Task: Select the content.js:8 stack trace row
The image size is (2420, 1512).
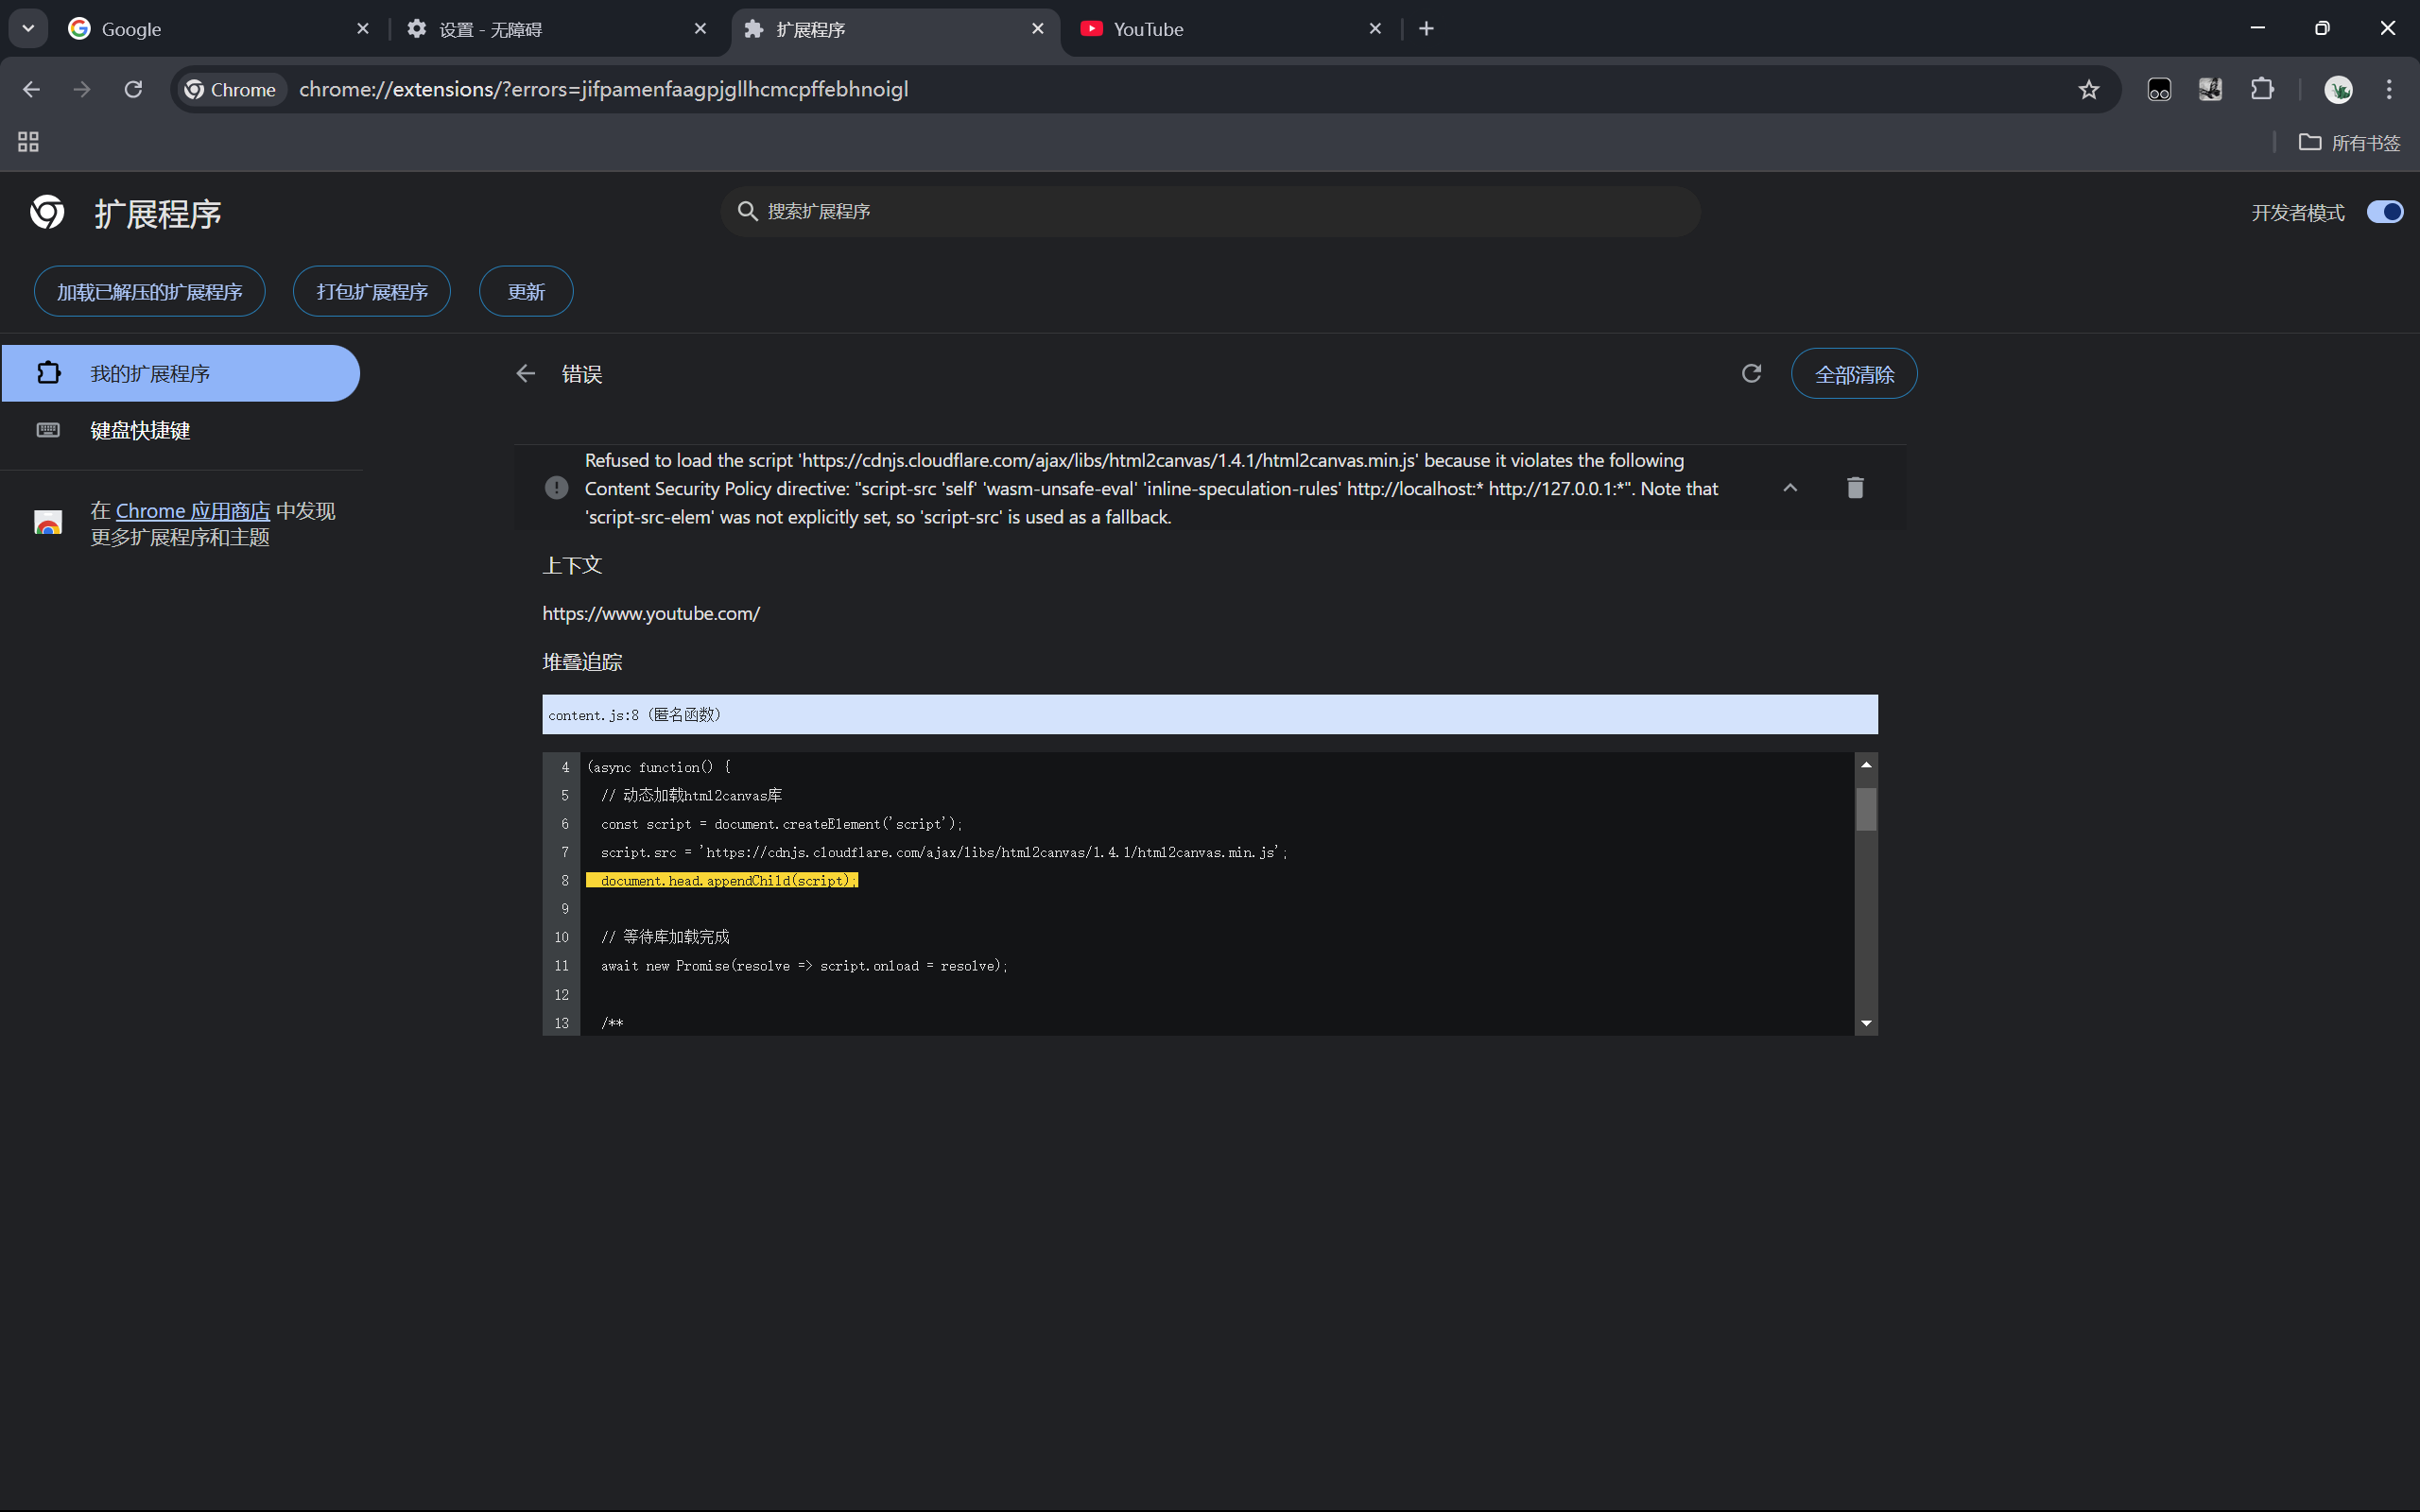Action: coord(1210,714)
